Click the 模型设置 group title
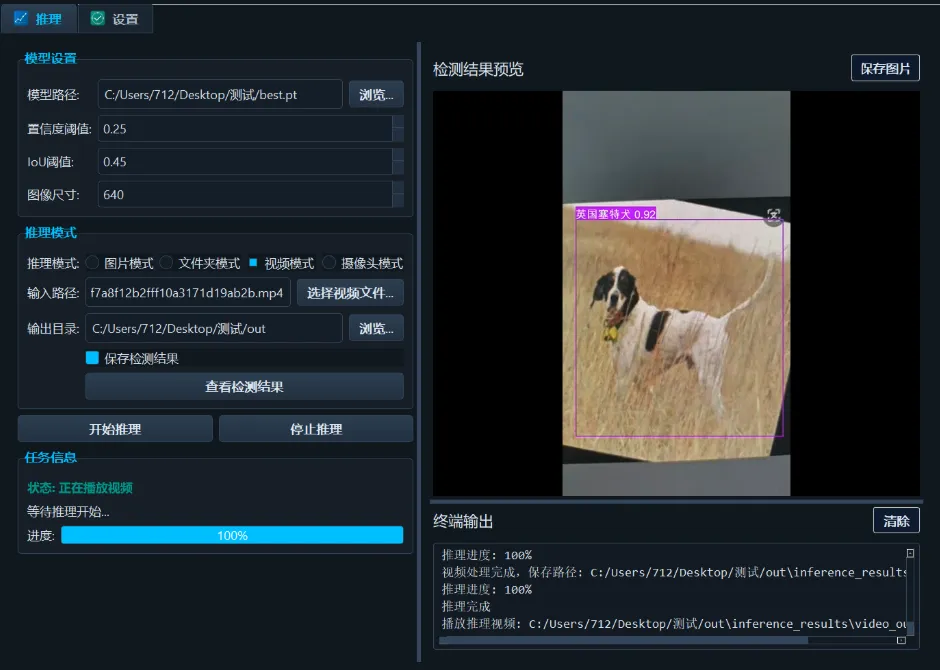 pos(50,58)
